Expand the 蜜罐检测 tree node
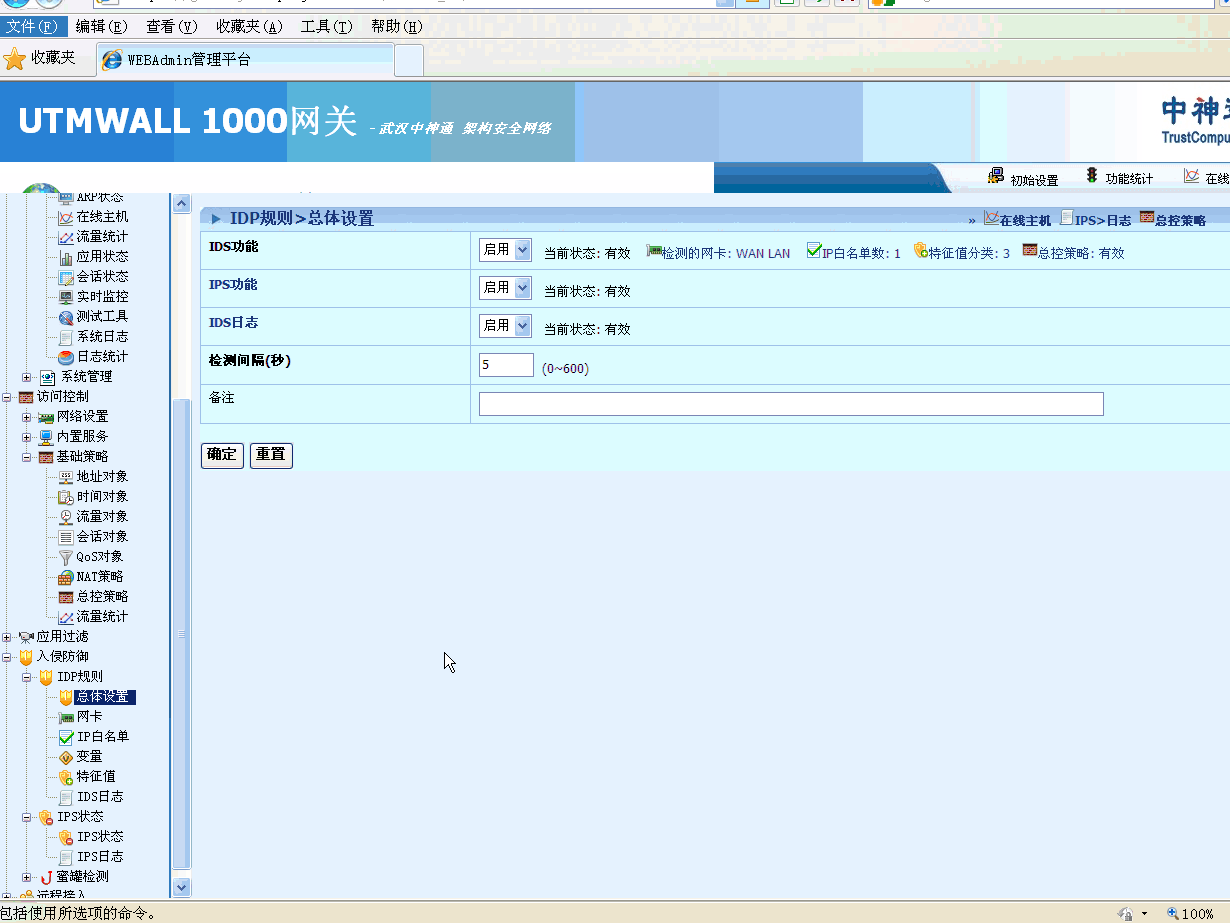The width and height of the screenshot is (1230, 923). [27, 877]
